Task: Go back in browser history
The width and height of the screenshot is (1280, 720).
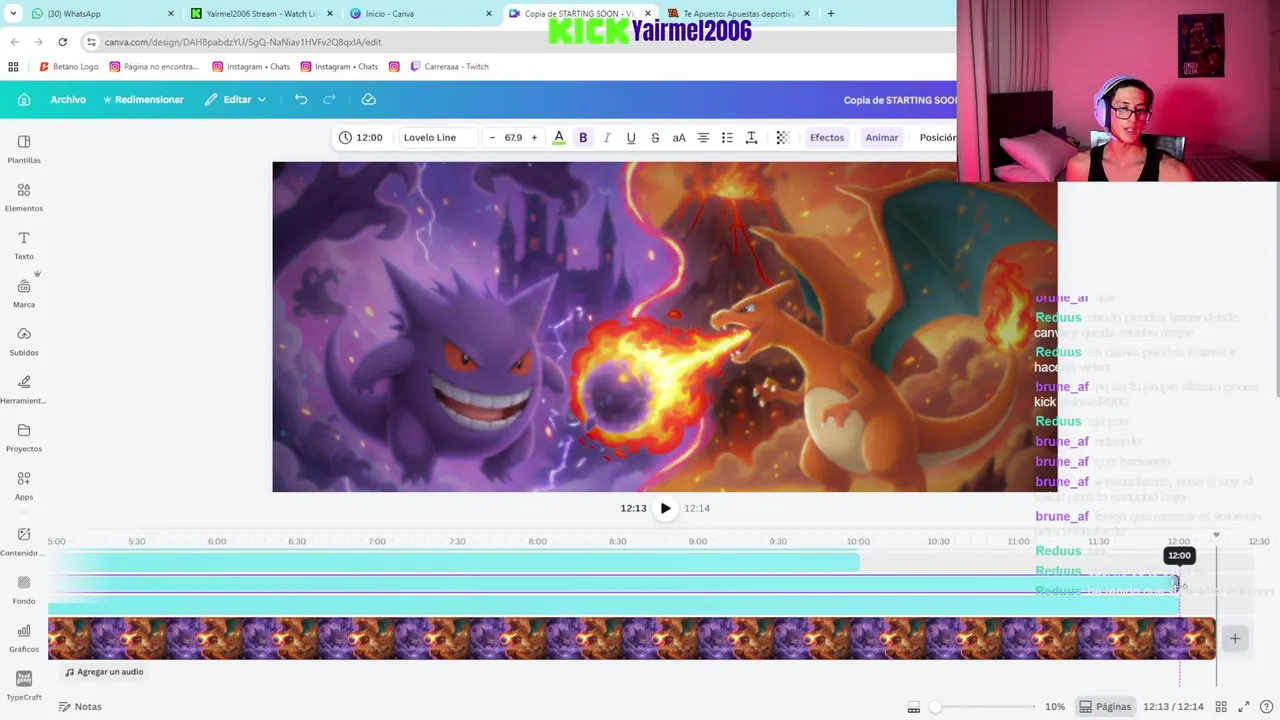Action: [15, 42]
